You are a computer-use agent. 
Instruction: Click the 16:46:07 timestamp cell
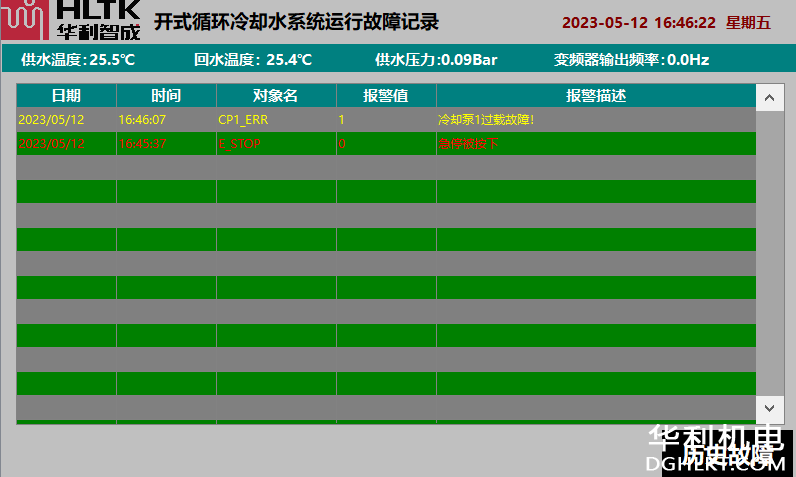[142, 120]
